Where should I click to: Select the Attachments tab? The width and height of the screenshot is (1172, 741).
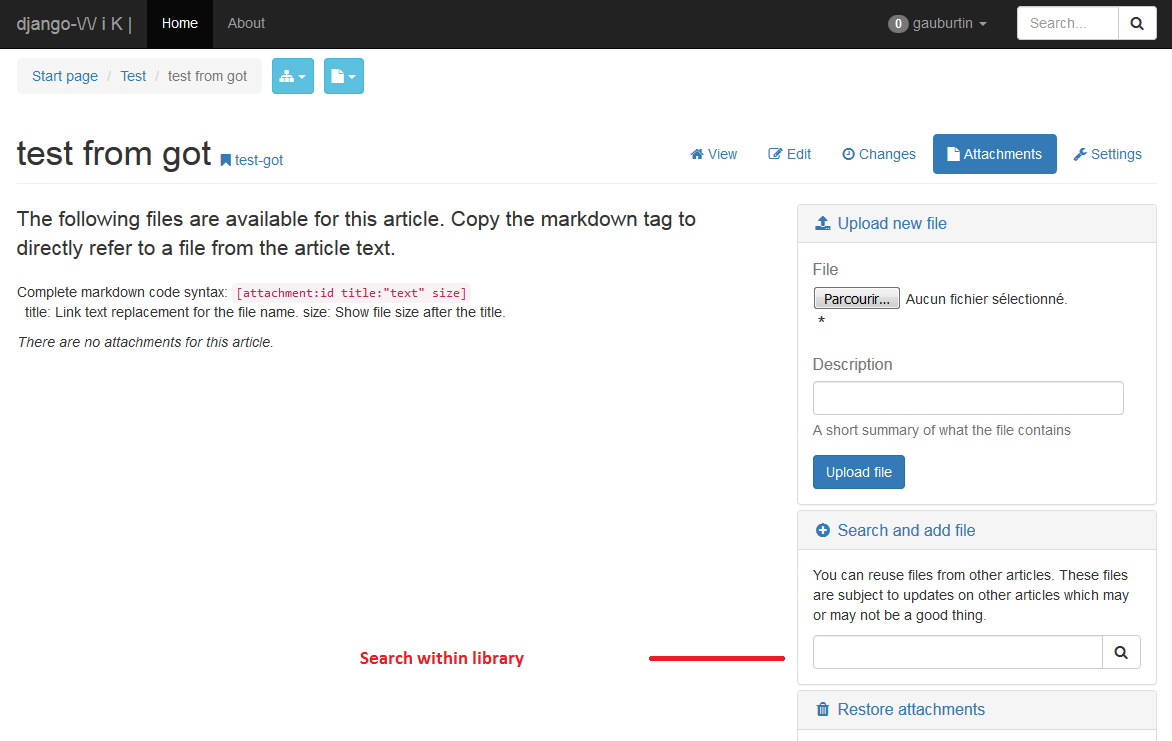994,154
